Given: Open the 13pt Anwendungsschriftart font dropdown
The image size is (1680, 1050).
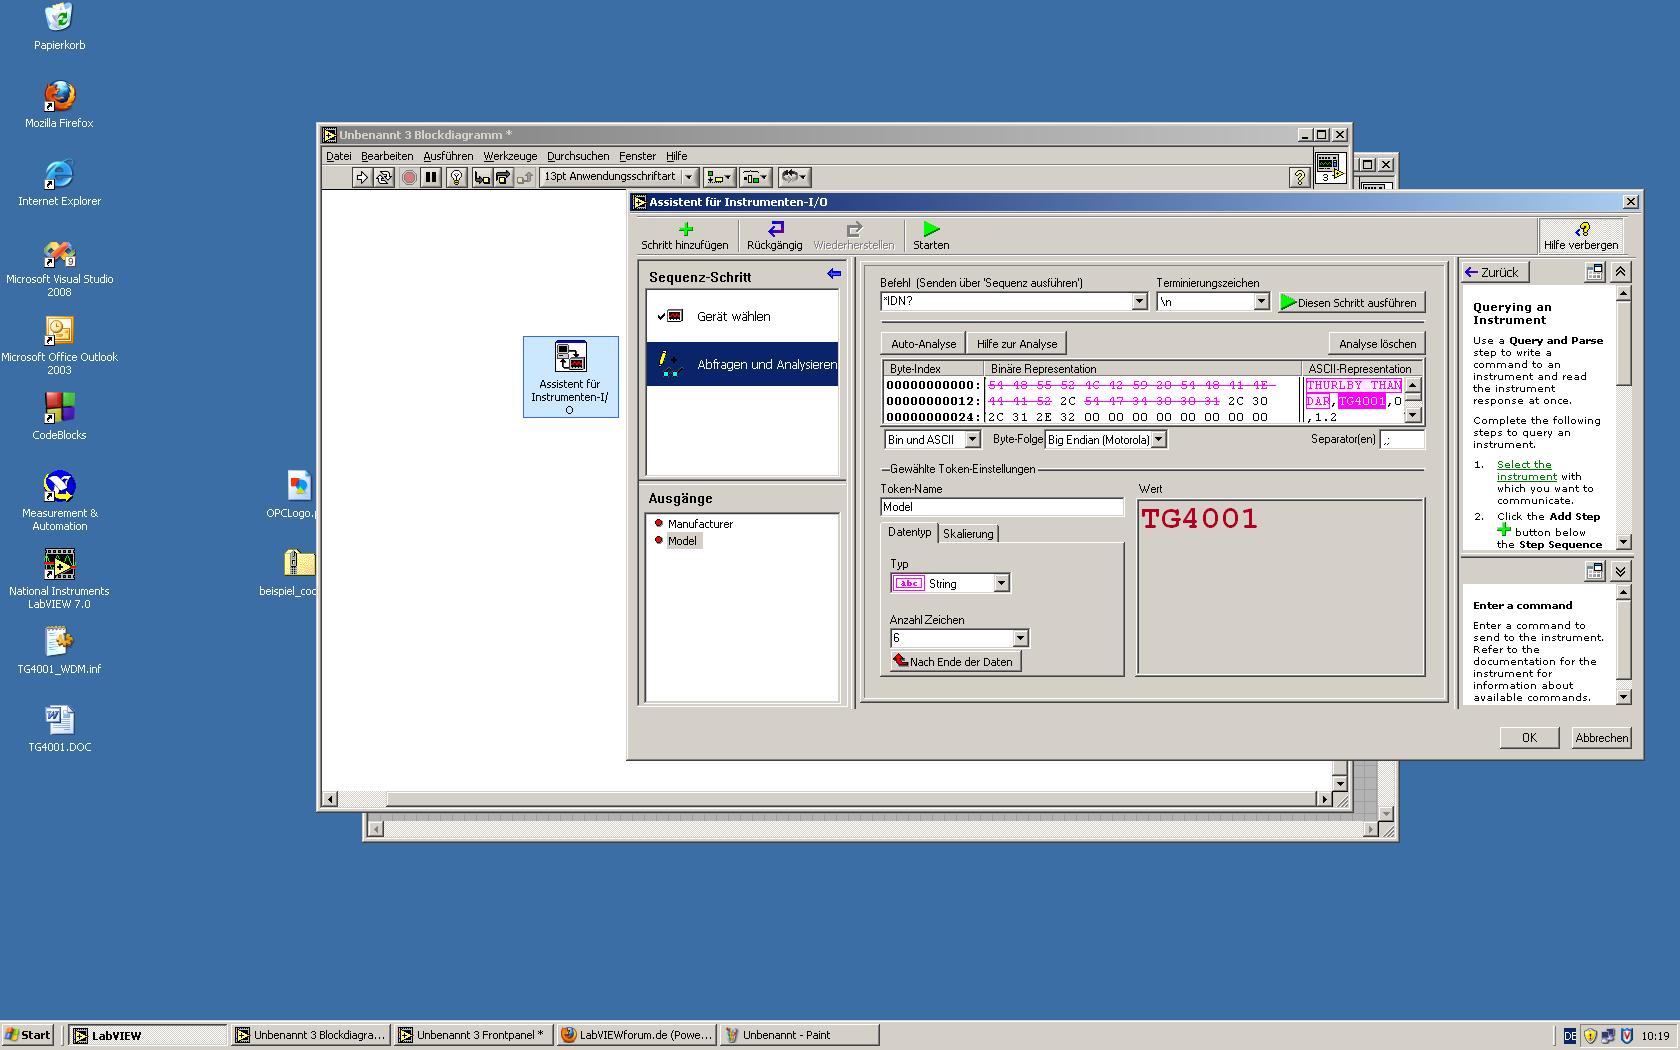Looking at the screenshot, I should (618, 177).
